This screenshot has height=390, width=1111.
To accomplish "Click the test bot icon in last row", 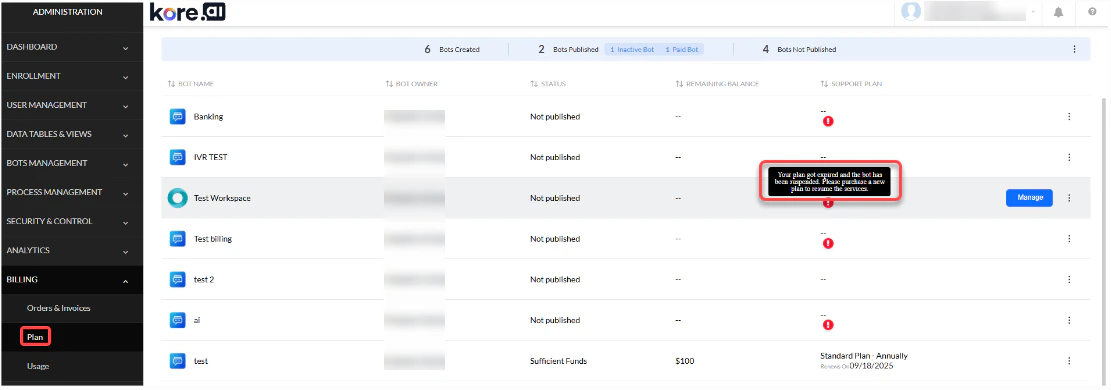I will (x=177, y=361).
